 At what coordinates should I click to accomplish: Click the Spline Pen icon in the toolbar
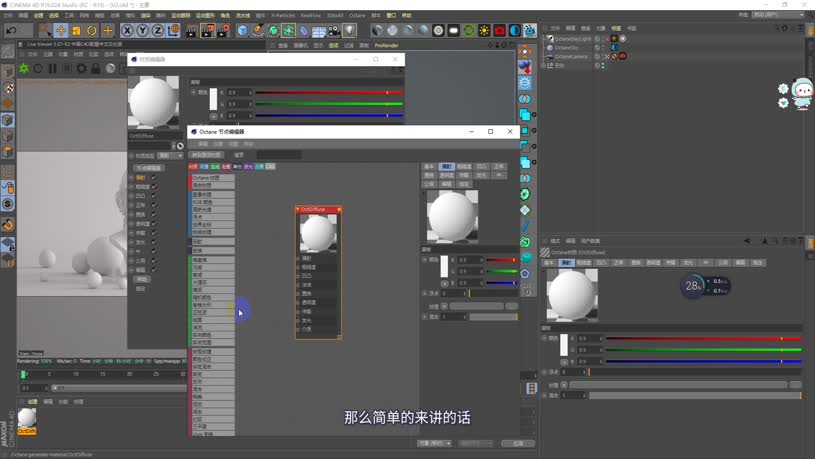click(x=258, y=31)
